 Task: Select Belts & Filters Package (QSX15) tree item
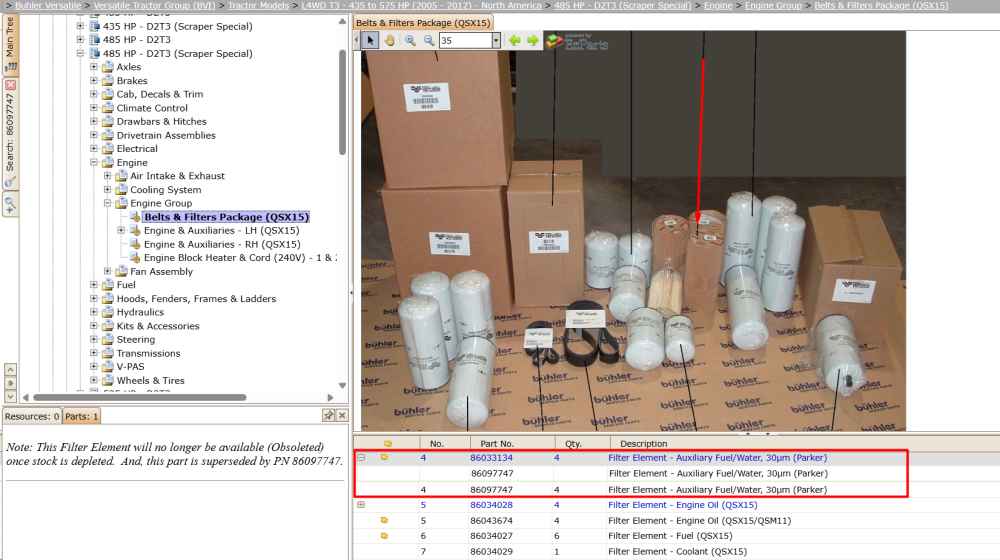(226, 217)
